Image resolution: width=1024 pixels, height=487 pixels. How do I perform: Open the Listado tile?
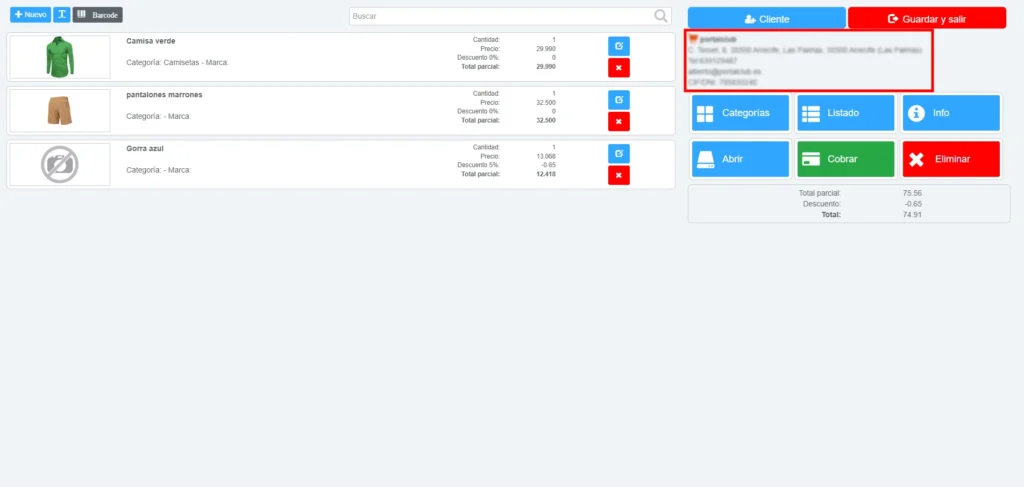point(846,113)
